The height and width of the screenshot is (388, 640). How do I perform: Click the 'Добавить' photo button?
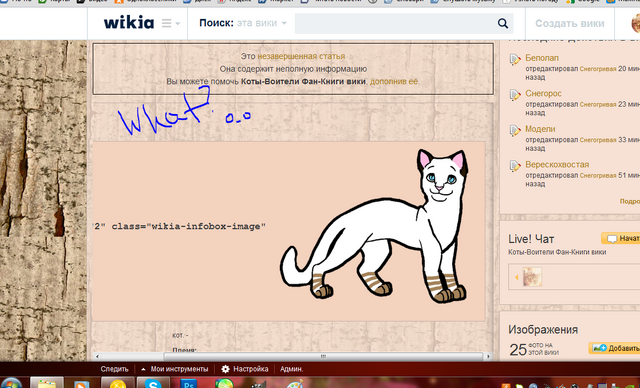(x=615, y=348)
